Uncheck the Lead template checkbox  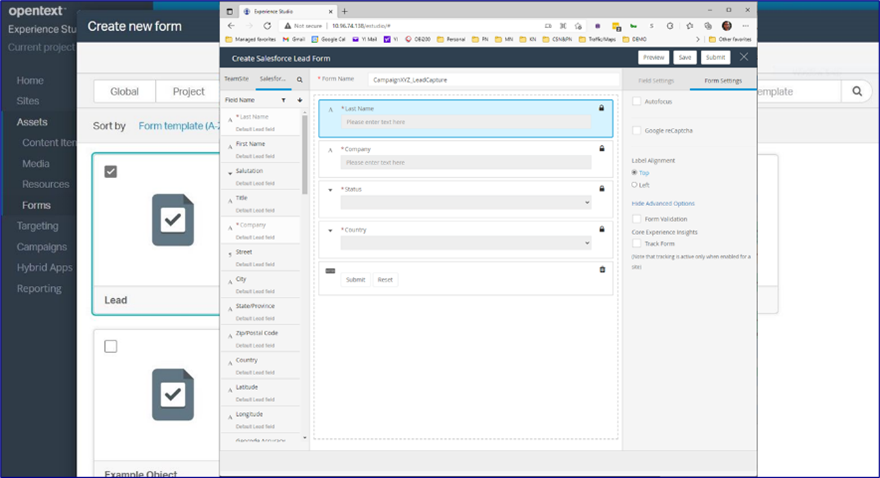click(111, 172)
